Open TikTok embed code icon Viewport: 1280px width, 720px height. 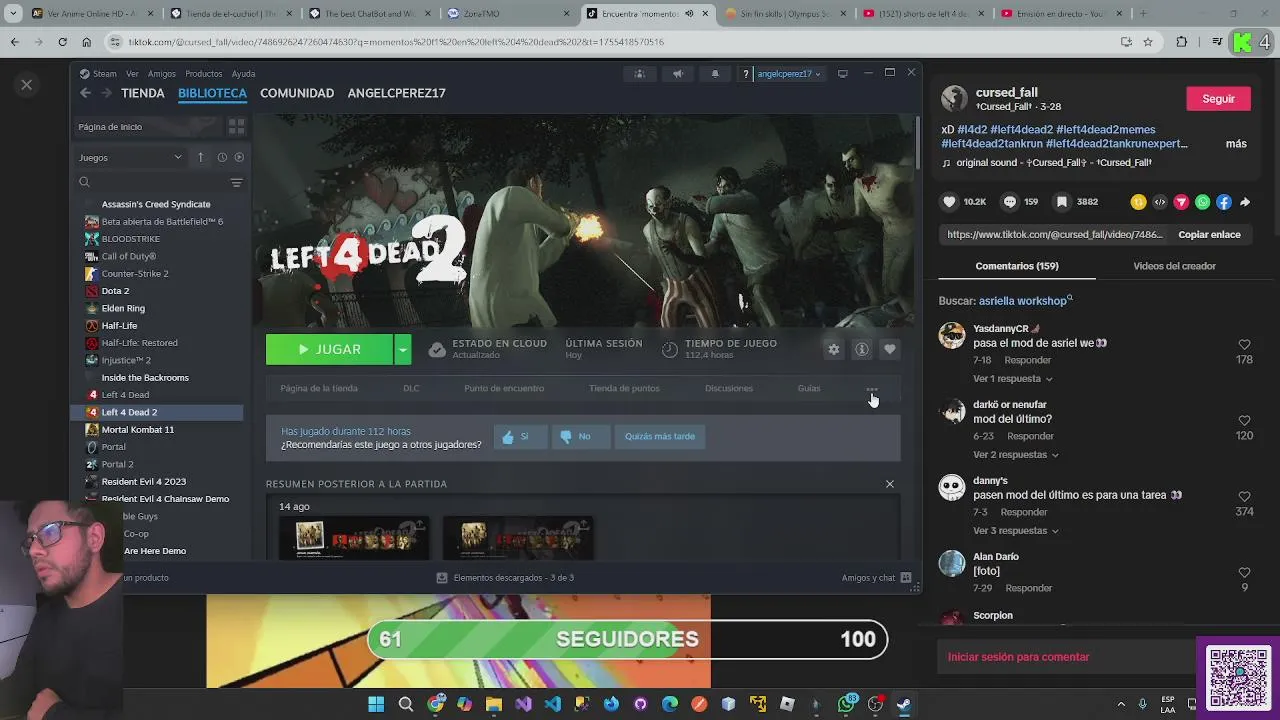click(1160, 202)
